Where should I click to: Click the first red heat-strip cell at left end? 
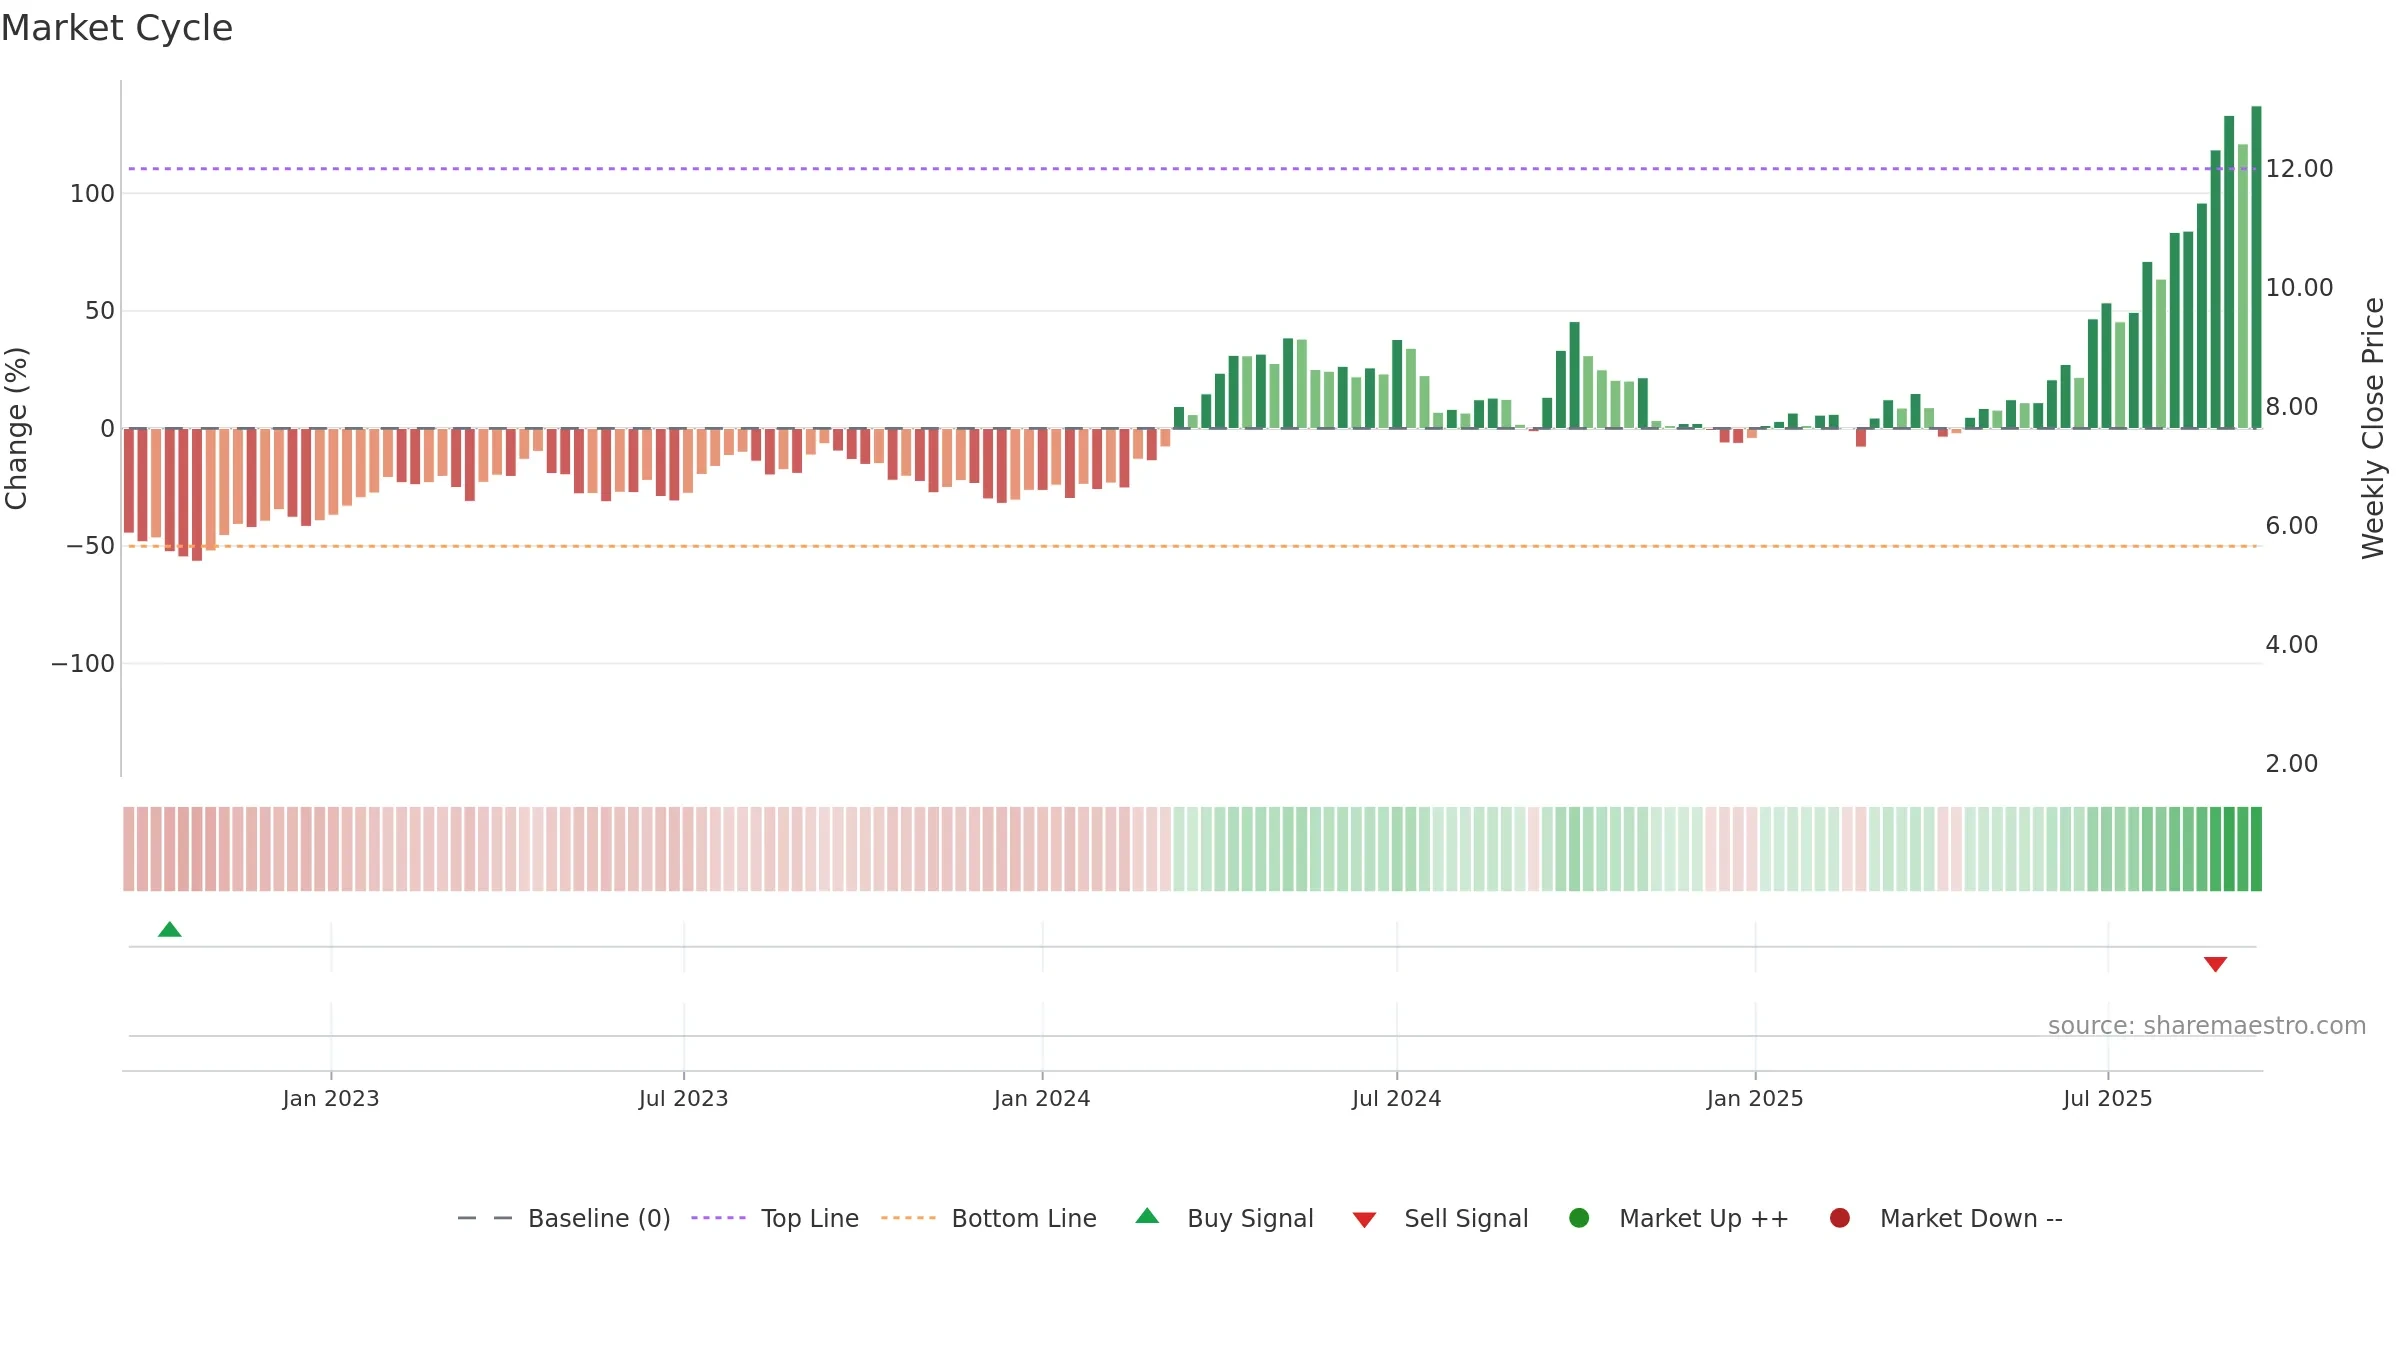pos(129,849)
